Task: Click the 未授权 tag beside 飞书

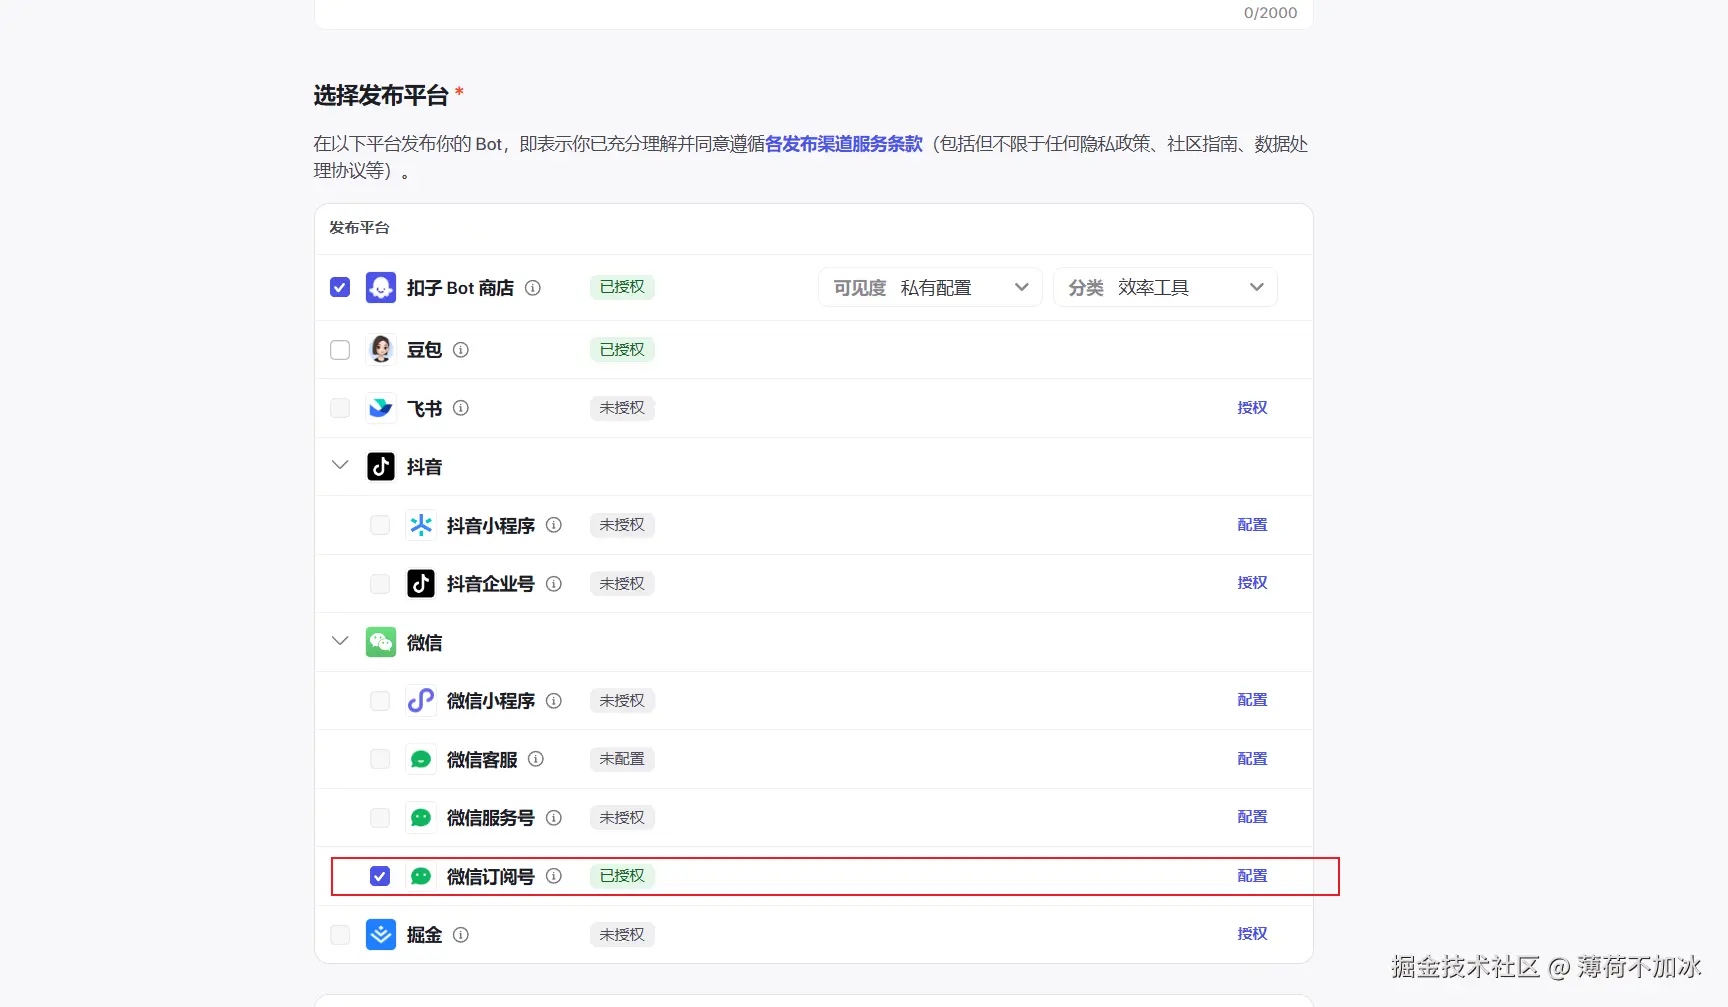Action: click(x=622, y=408)
